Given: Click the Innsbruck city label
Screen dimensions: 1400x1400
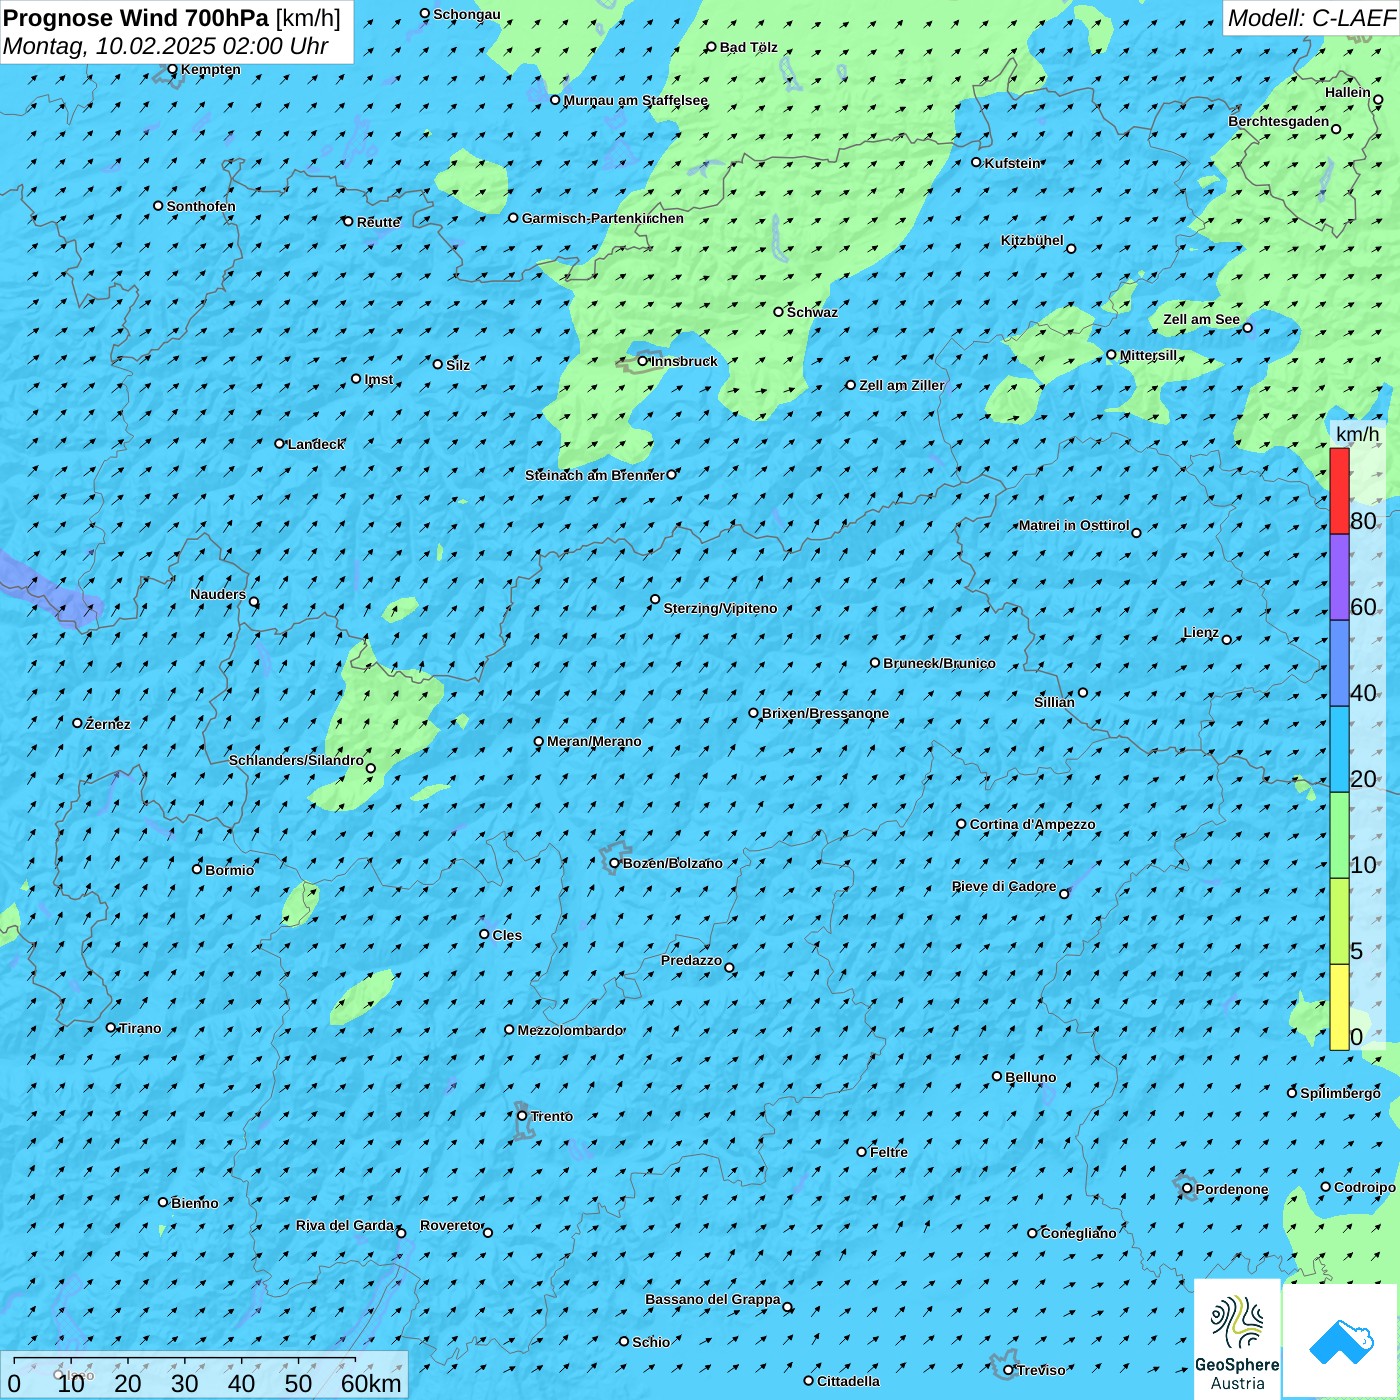Looking at the screenshot, I should pos(684,361).
